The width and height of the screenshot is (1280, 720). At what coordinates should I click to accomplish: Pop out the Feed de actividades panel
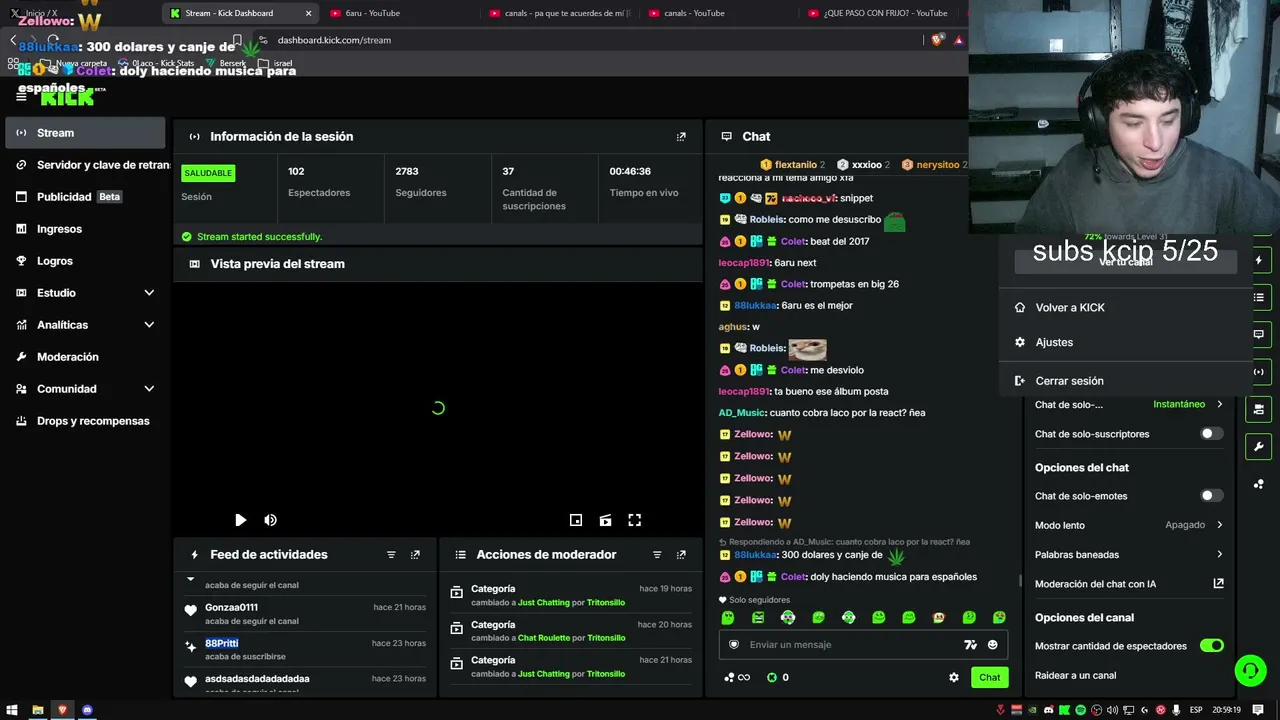tap(415, 555)
